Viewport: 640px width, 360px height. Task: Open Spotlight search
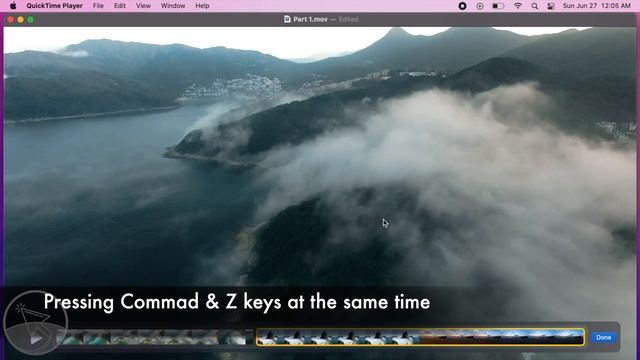[534, 6]
